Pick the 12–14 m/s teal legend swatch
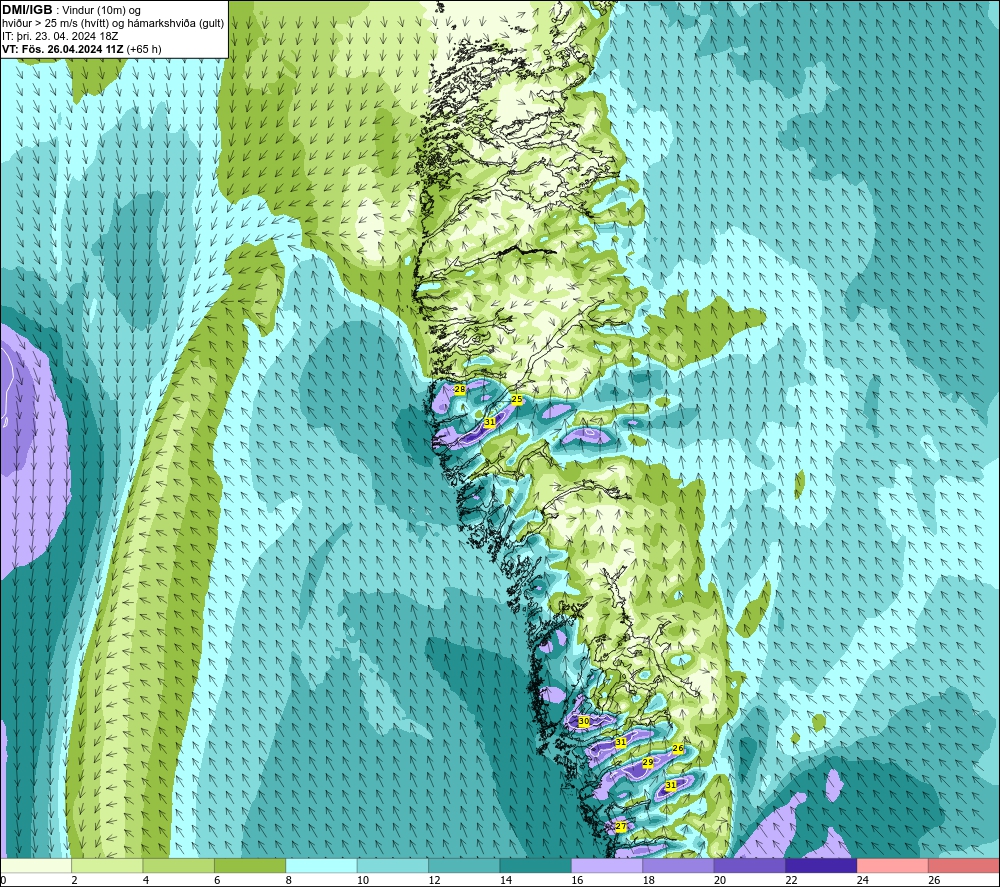 (x=464, y=865)
